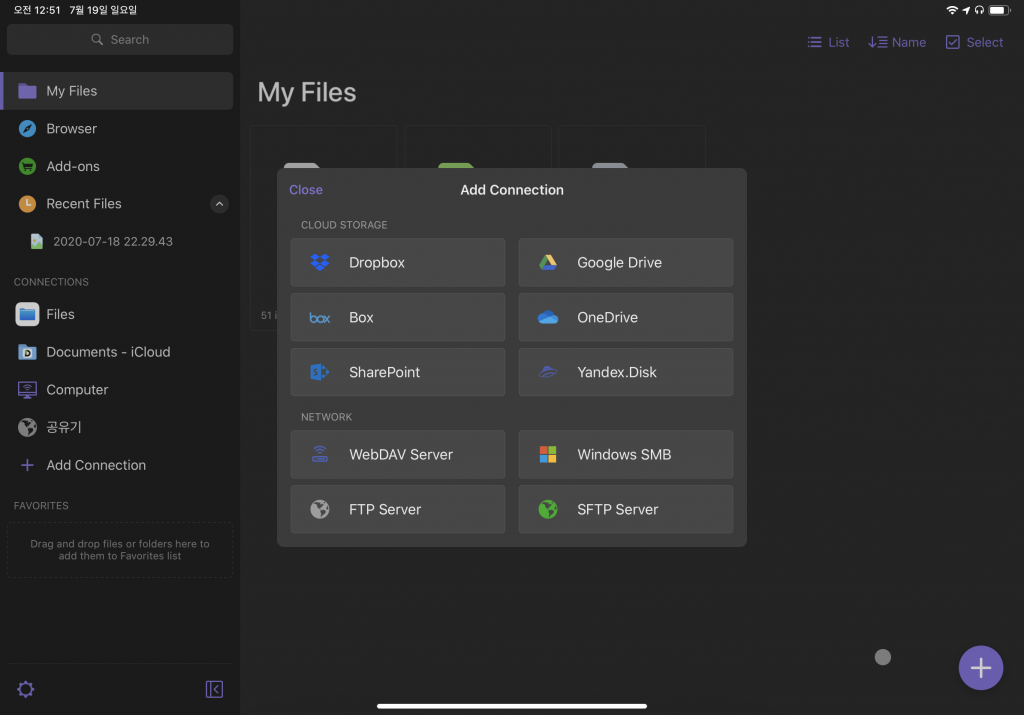Click the Recent Files clock icon
The height and width of the screenshot is (715, 1024).
27,204
